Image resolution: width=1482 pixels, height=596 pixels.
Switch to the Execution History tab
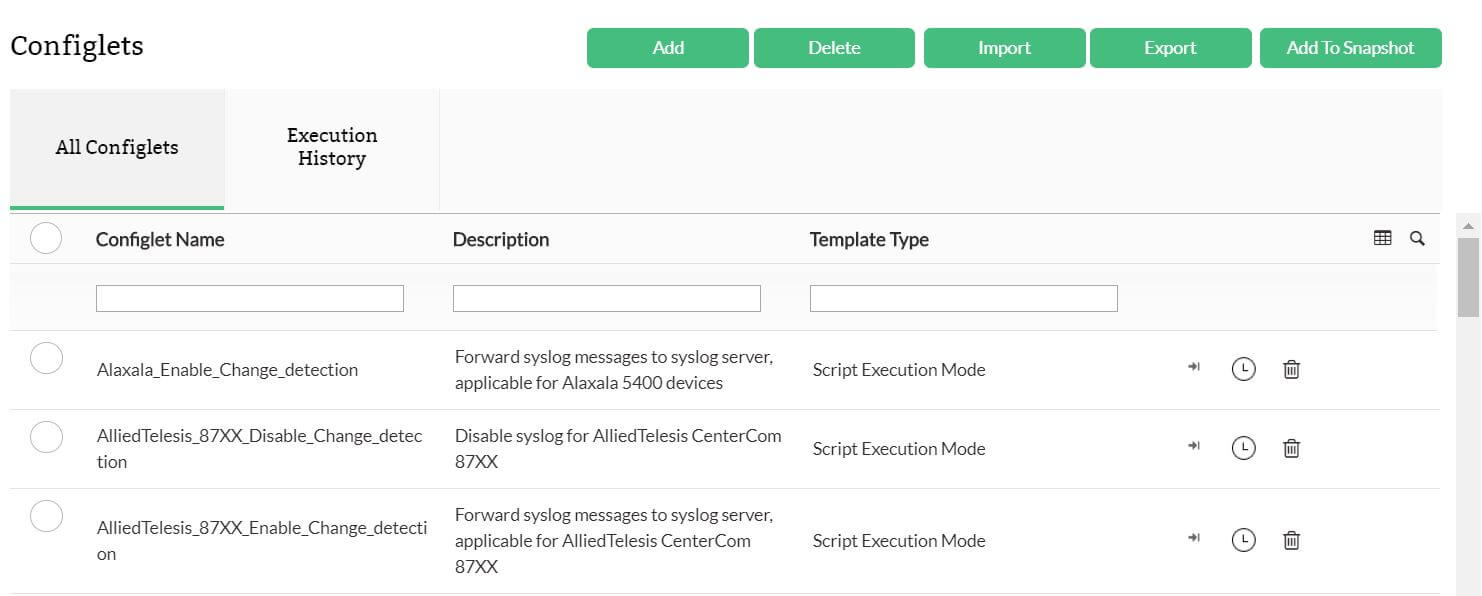click(x=331, y=147)
